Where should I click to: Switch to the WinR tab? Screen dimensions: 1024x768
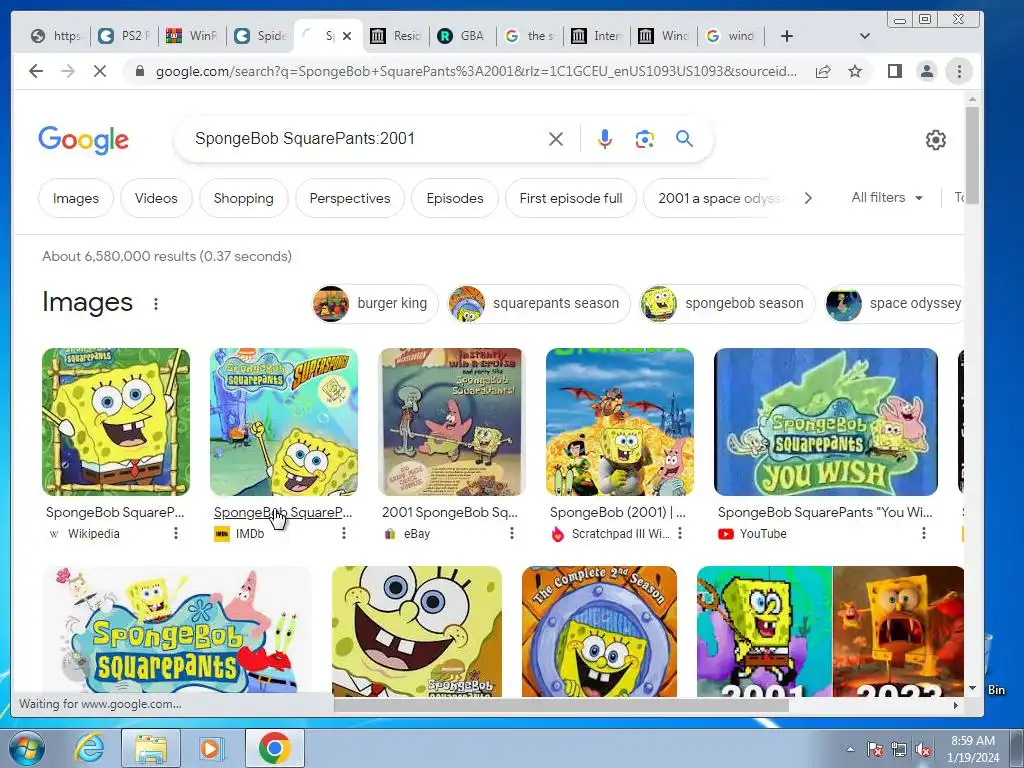[x=192, y=36]
